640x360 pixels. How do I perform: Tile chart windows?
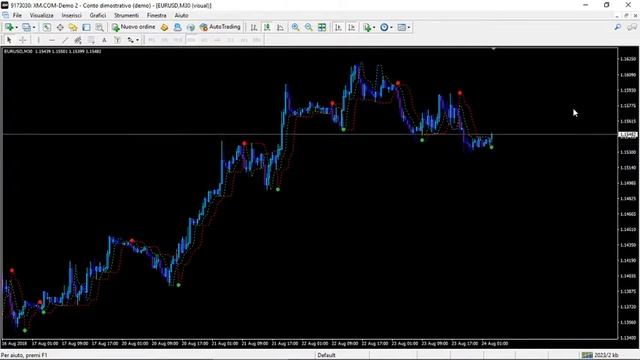point(322,27)
